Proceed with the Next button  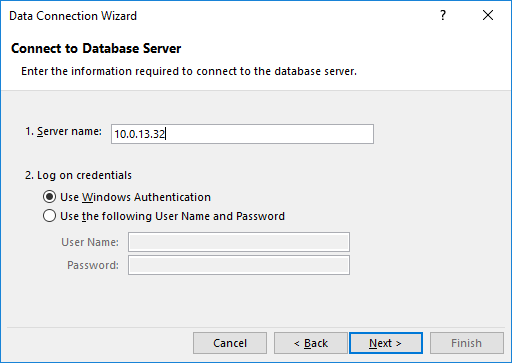[x=386, y=343]
